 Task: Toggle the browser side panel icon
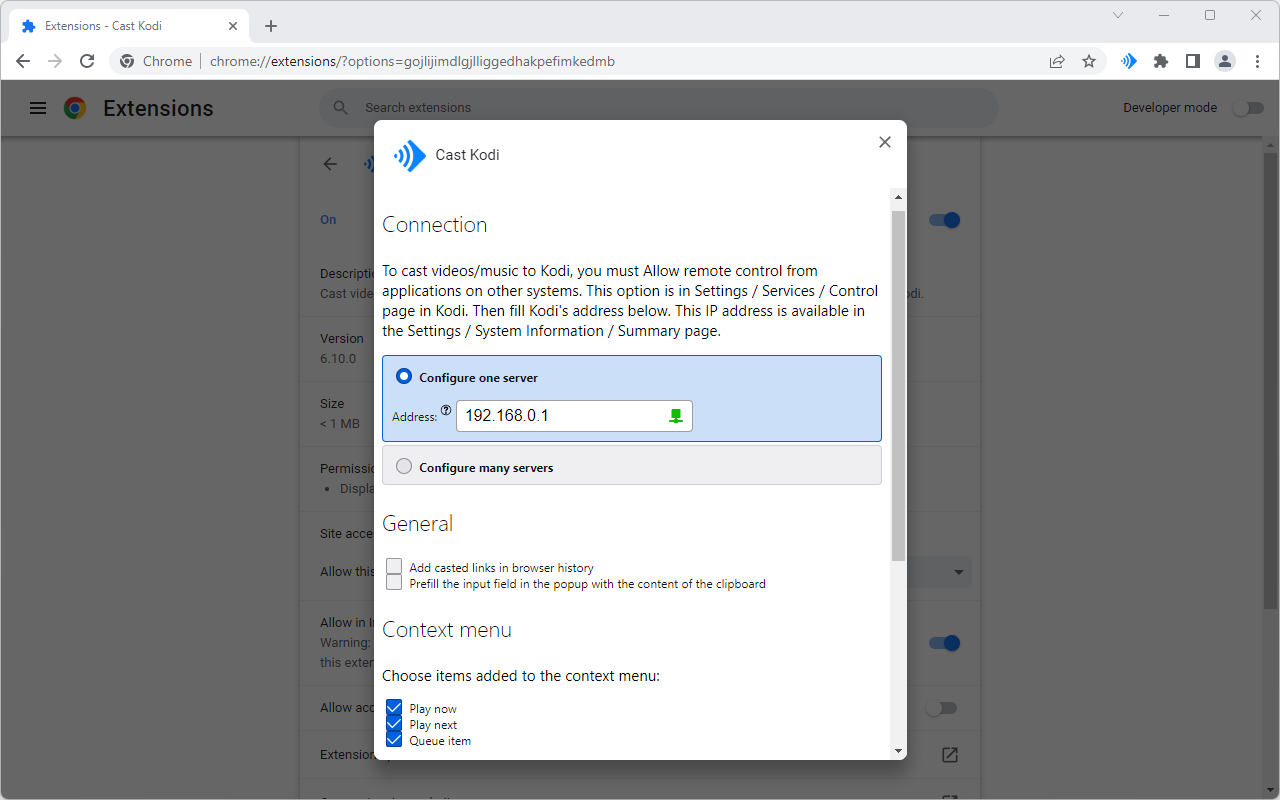click(x=1192, y=61)
